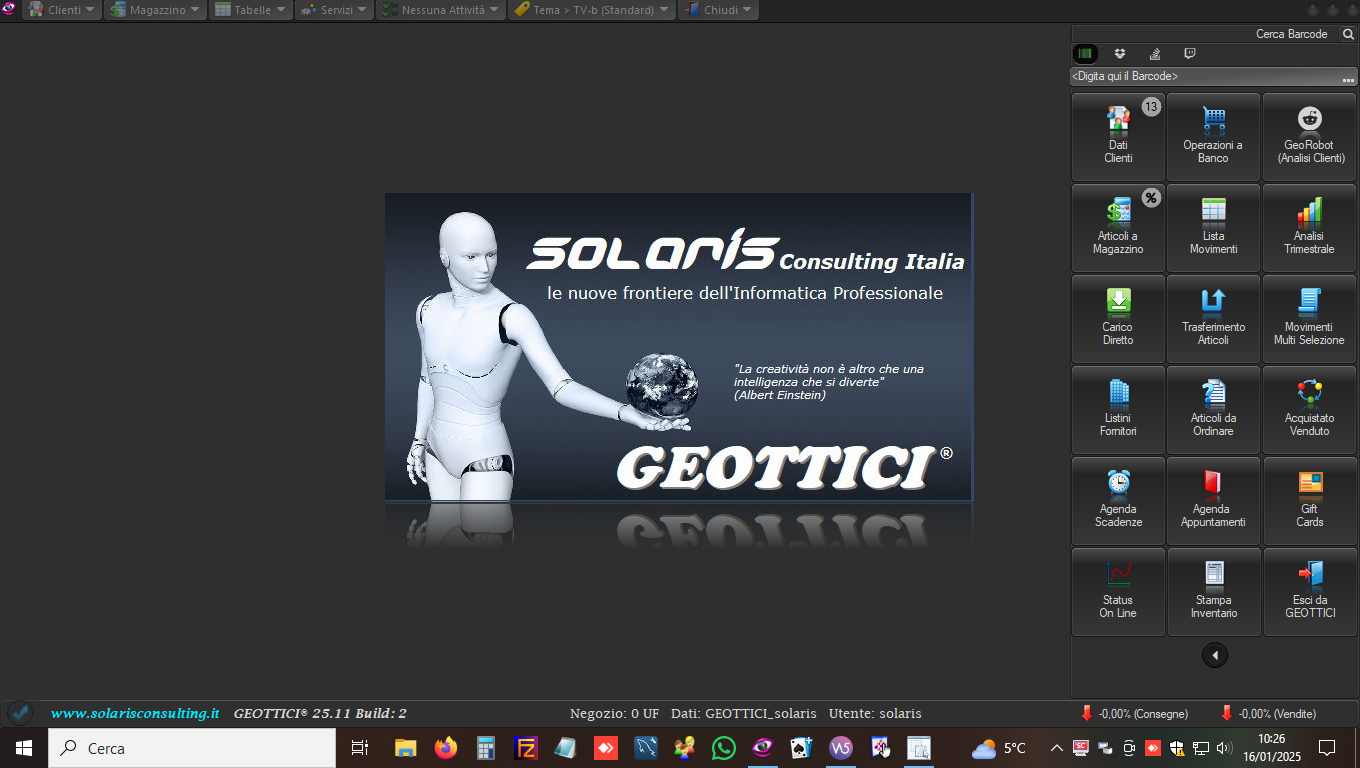Click the three dots in barcode field
This screenshot has height=768, width=1360.
(x=1348, y=78)
